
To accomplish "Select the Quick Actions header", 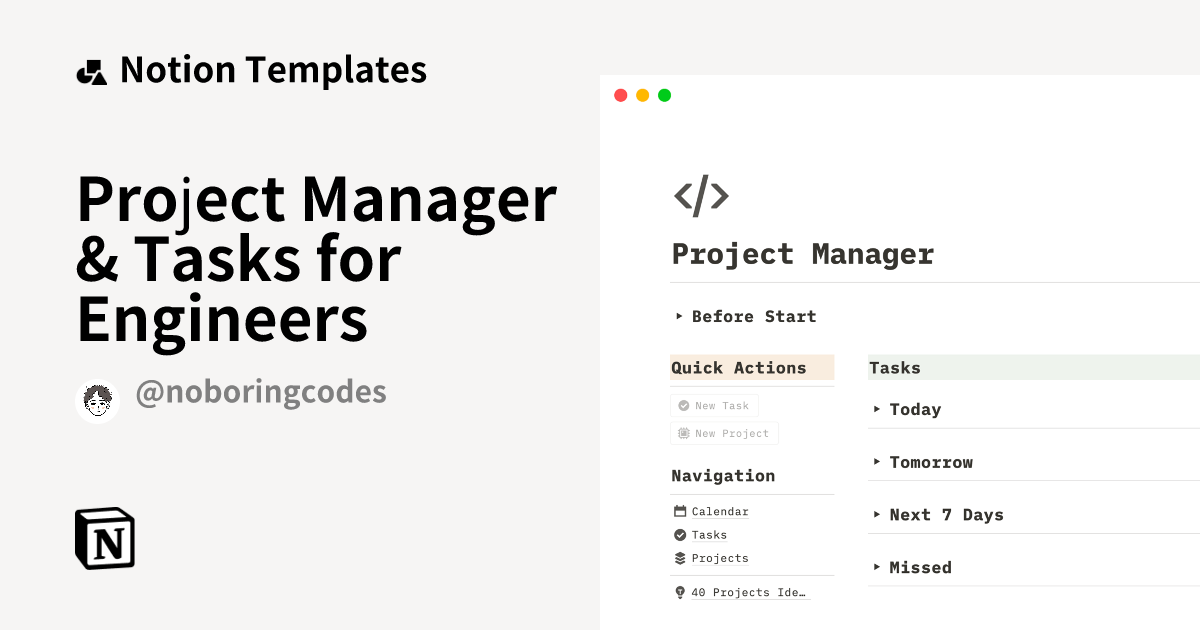I will point(738,368).
